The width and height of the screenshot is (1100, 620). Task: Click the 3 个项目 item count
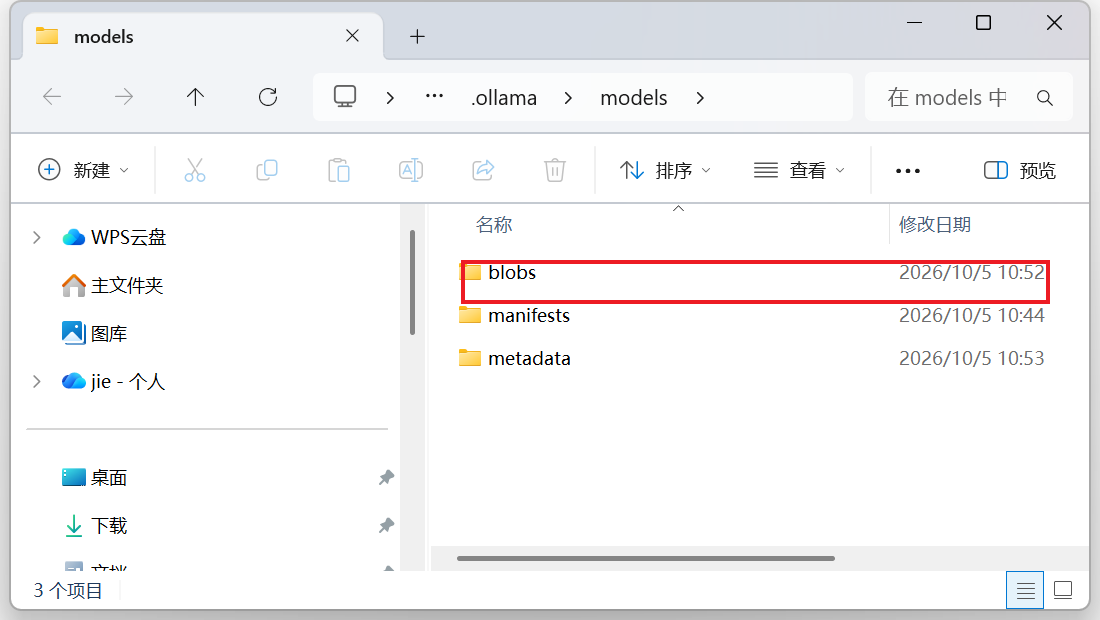[x=68, y=591]
